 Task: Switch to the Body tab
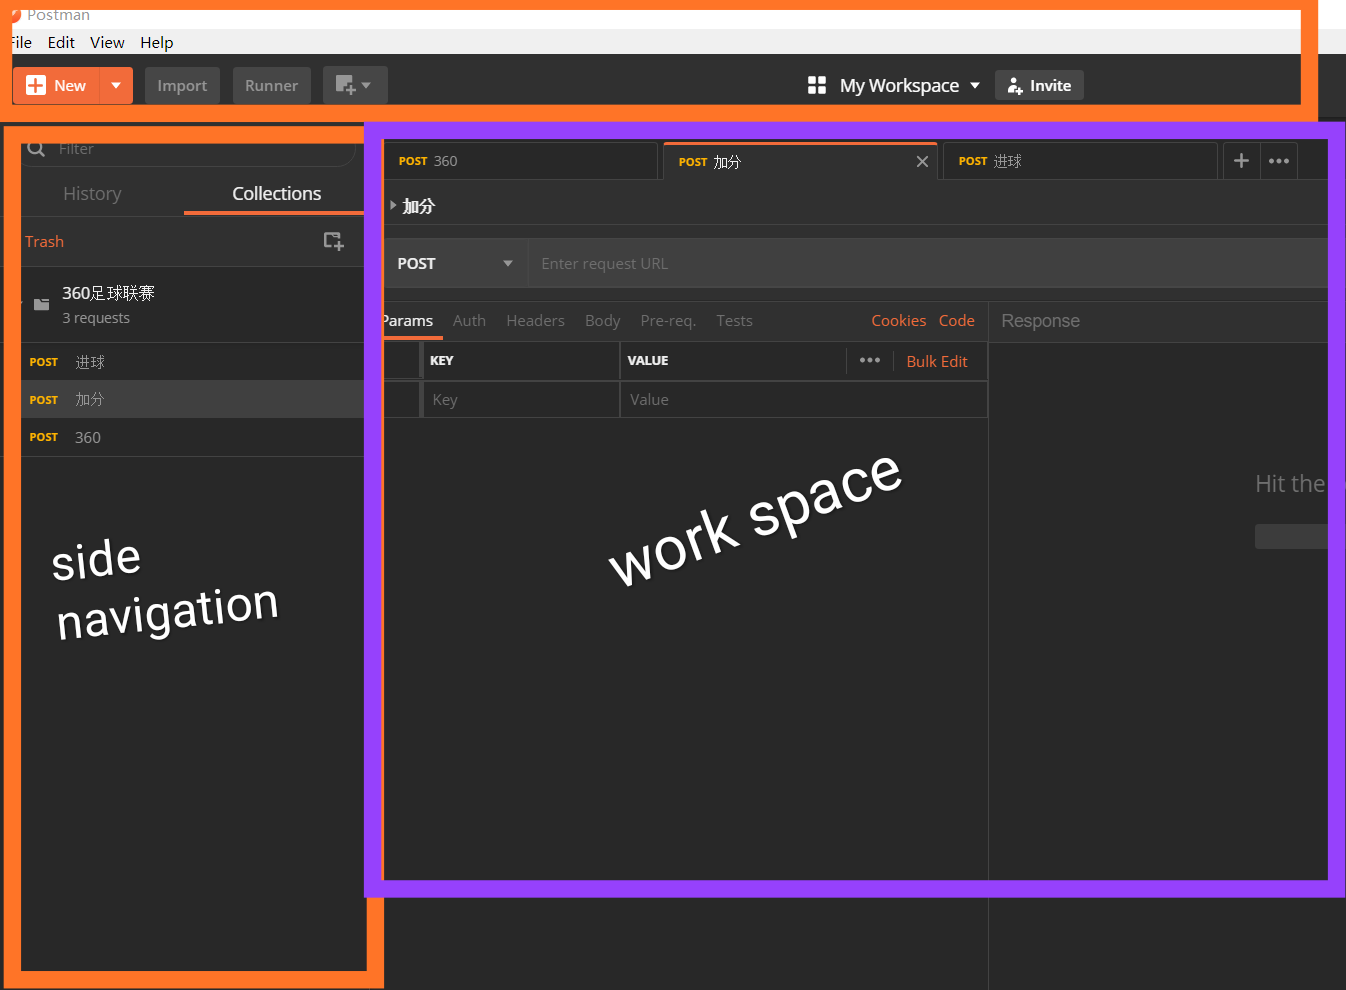pos(602,321)
